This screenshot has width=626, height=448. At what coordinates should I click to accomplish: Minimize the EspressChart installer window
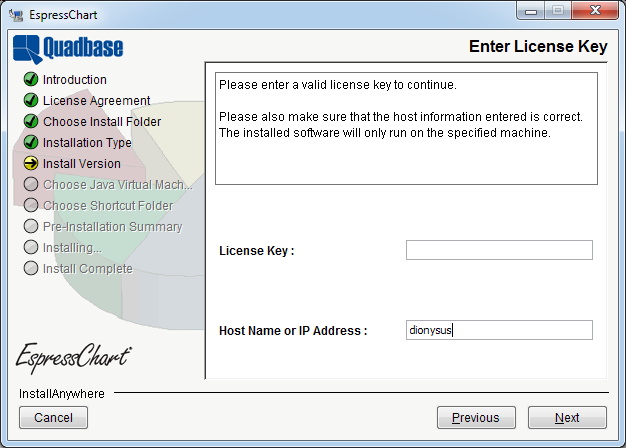531,10
